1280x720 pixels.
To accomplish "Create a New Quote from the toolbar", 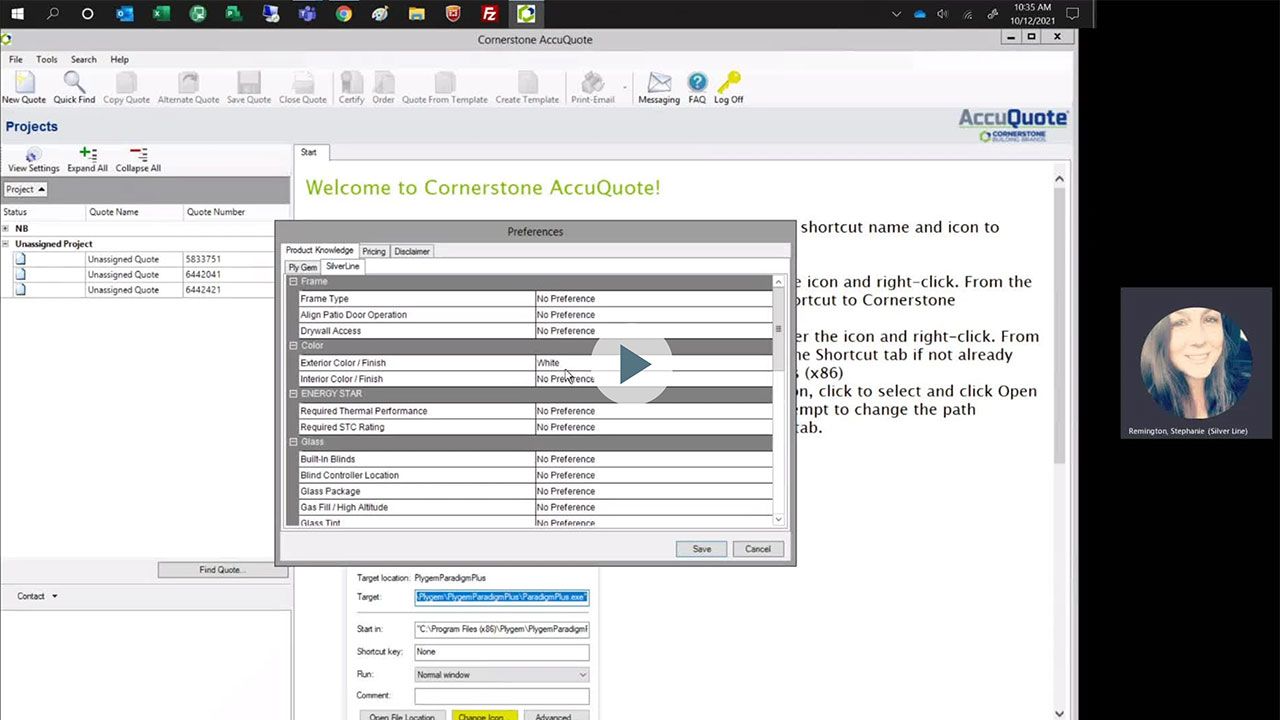I will pos(23,87).
